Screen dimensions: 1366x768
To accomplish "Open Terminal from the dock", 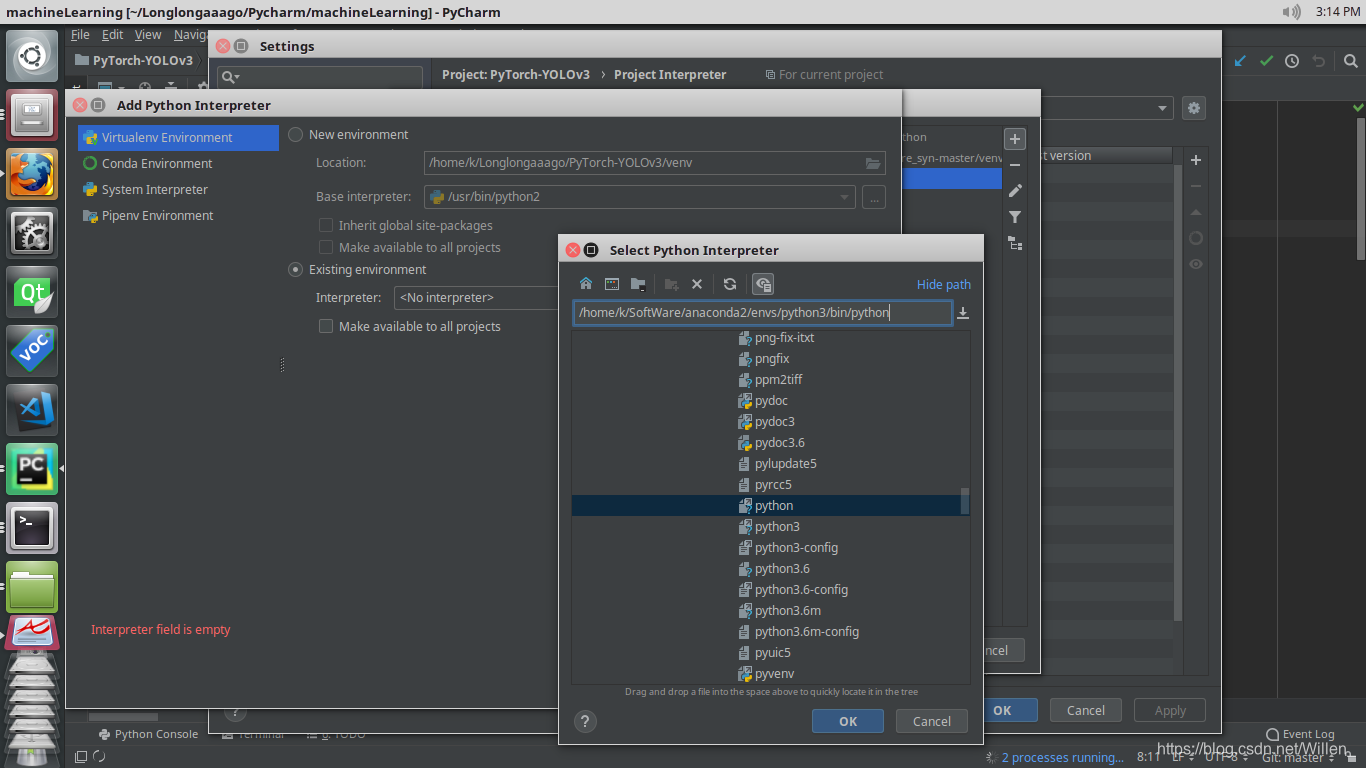I will pyautogui.click(x=33, y=527).
